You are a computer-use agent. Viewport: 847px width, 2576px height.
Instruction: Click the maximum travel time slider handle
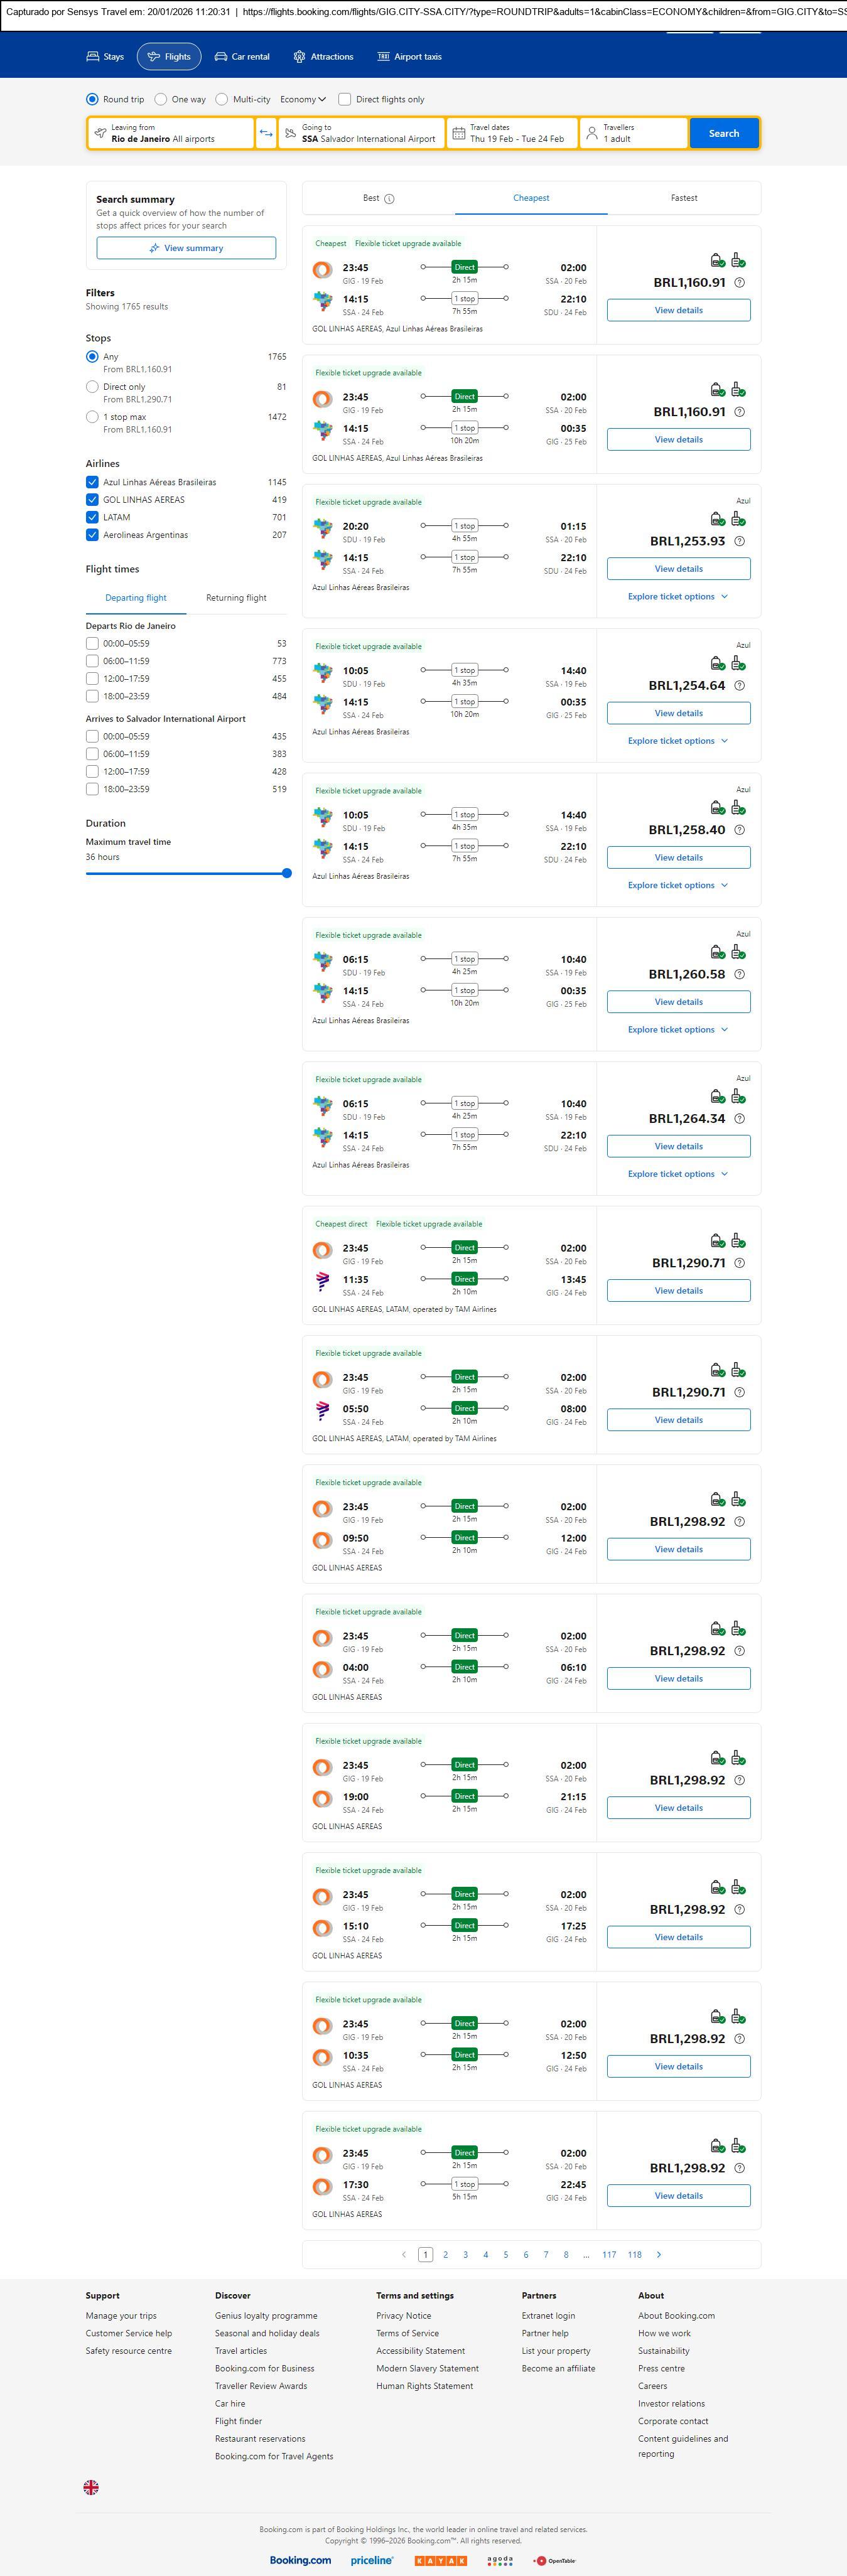pos(287,873)
